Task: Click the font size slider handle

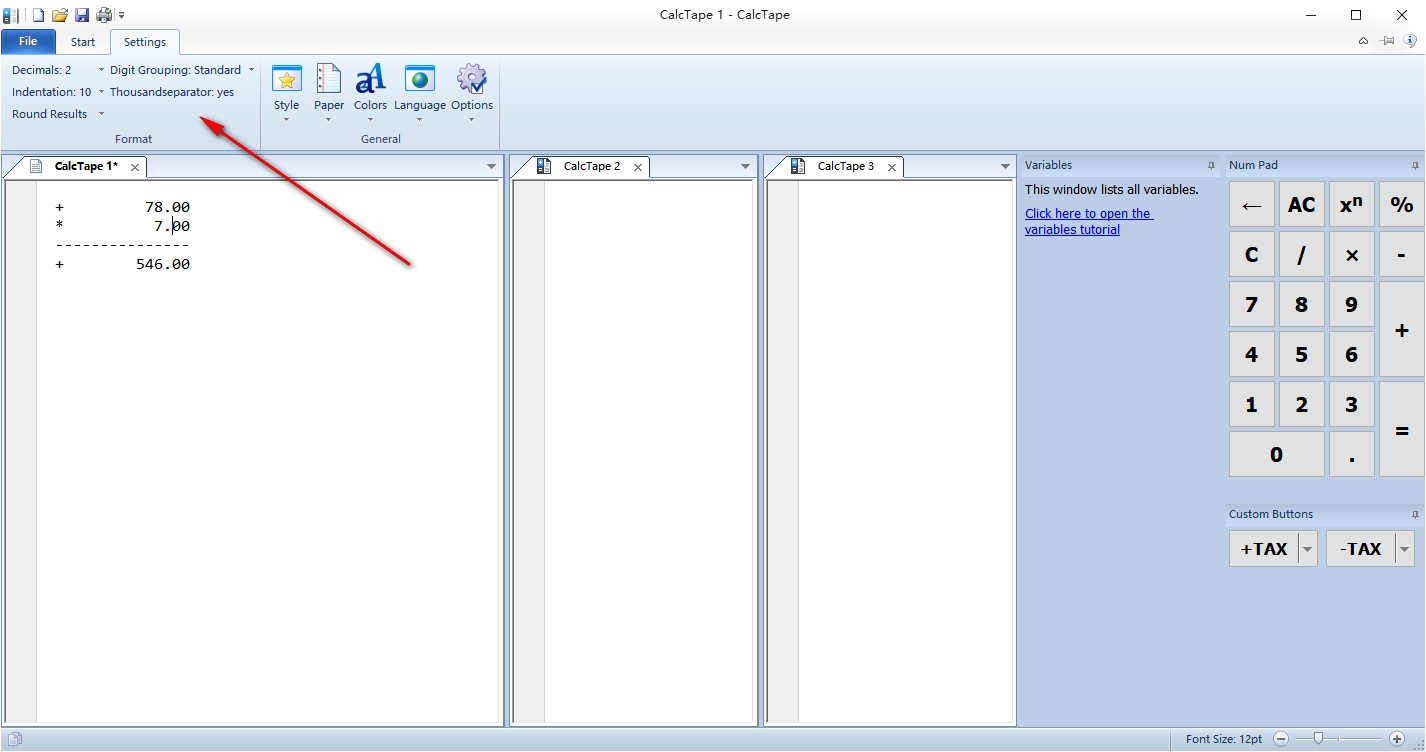Action: tap(1319, 739)
